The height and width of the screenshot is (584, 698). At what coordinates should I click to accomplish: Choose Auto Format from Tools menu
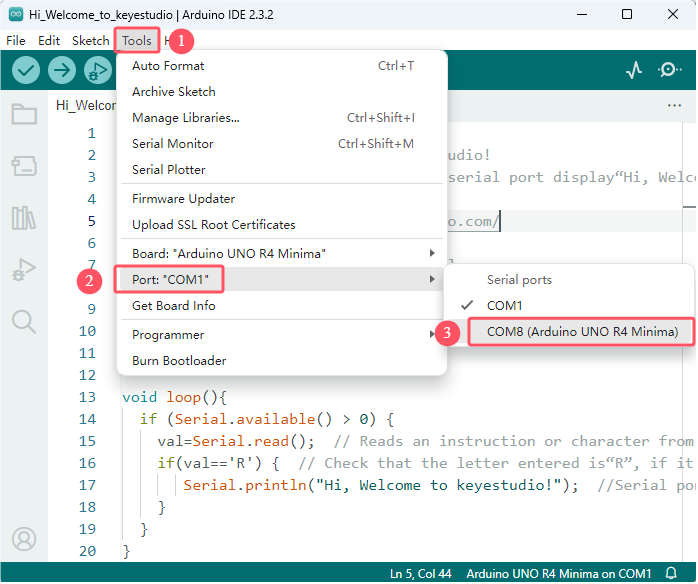pyautogui.click(x=282, y=66)
